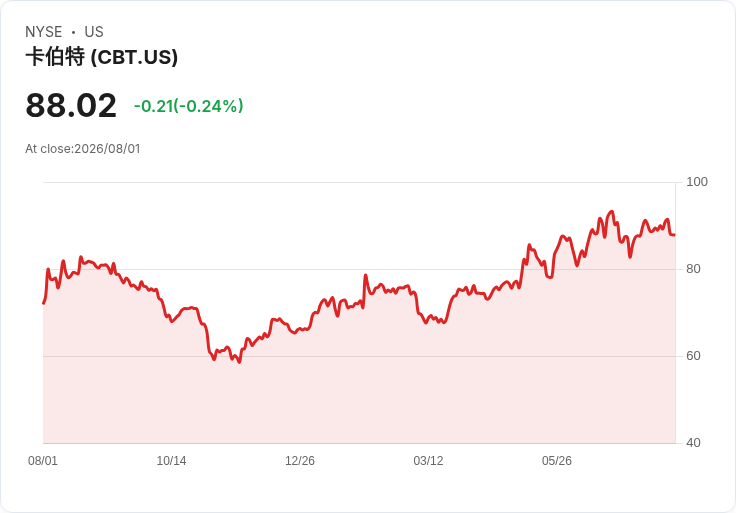Image resolution: width=736 pixels, height=513 pixels.
Task: Click the 08/01 x-axis date label
Action: 43,461
